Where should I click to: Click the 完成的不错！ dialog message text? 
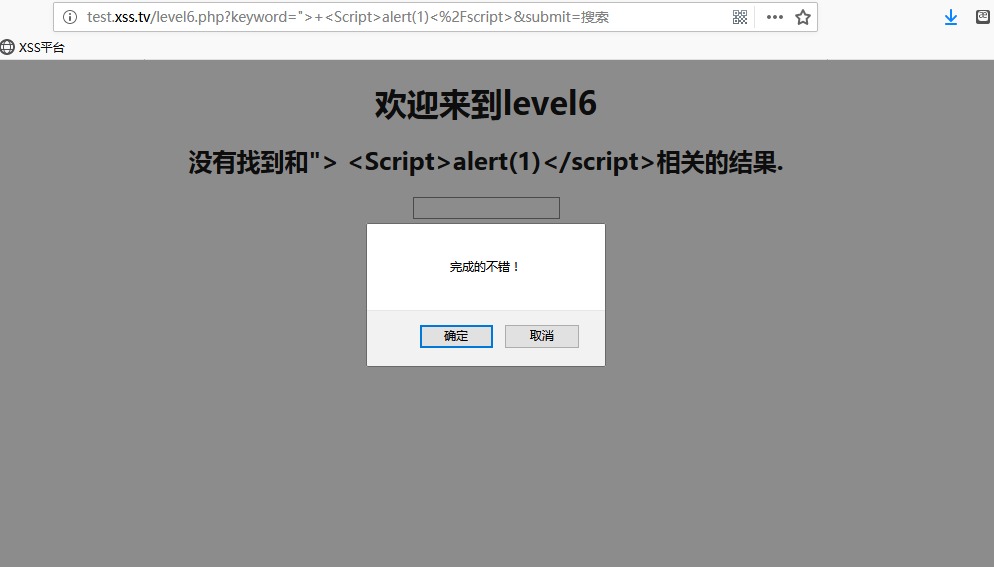pos(485,267)
